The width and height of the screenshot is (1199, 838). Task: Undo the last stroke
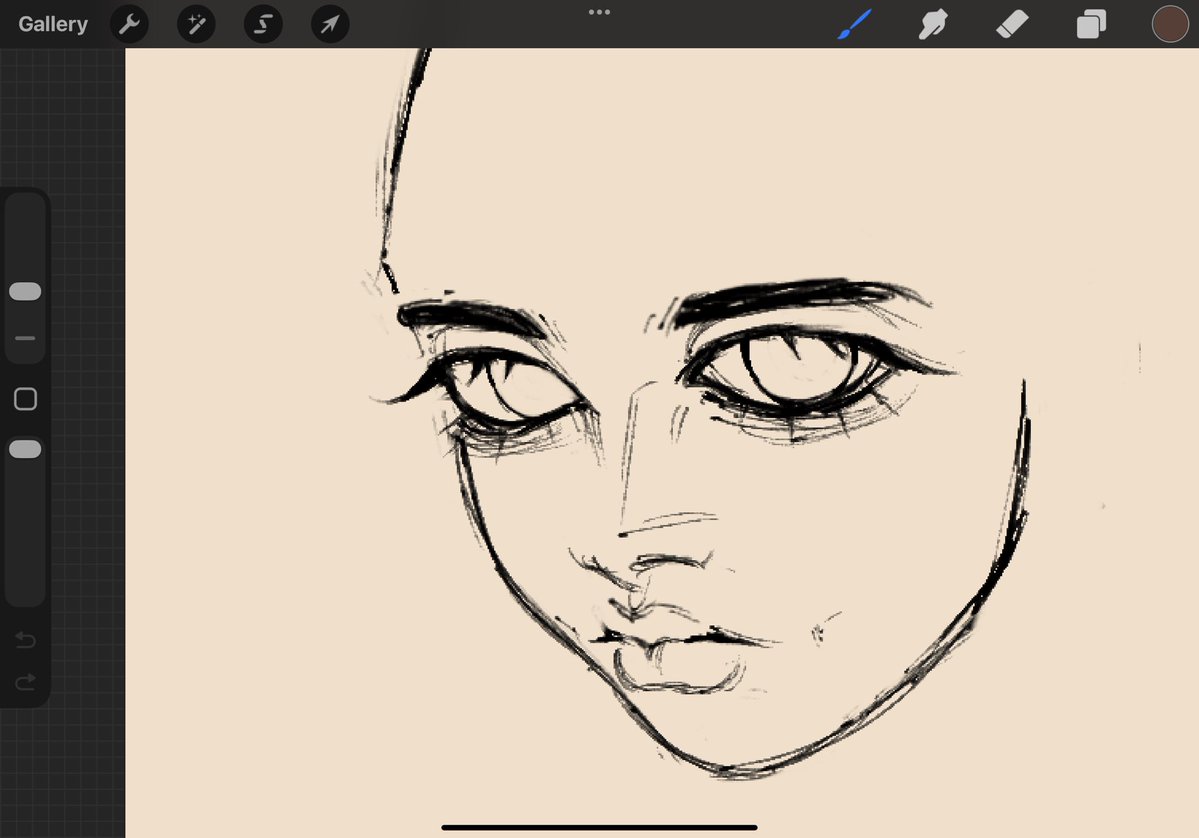25,639
